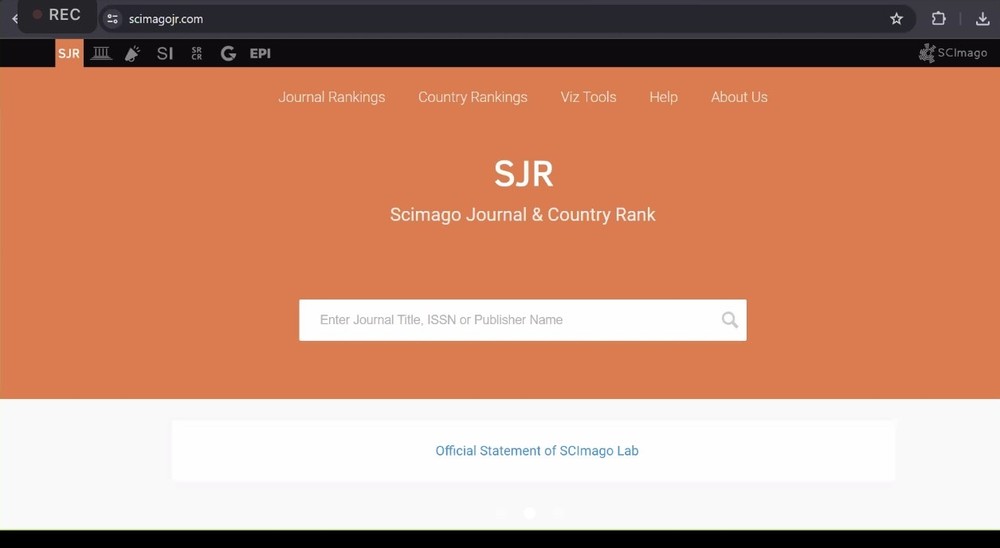Click the site information icon in address bar
Viewport: 1000px width, 548px height.
(112, 19)
